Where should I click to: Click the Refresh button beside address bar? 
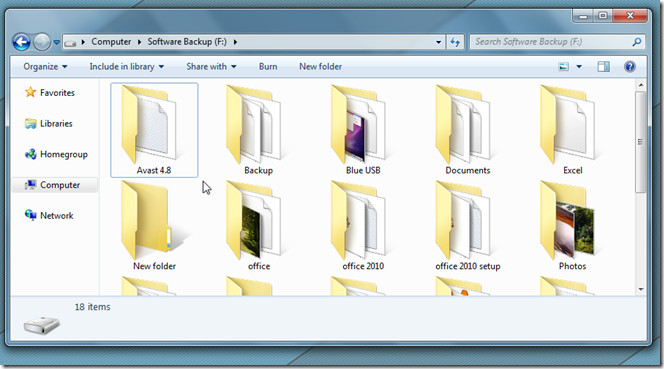pyautogui.click(x=455, y=42)
